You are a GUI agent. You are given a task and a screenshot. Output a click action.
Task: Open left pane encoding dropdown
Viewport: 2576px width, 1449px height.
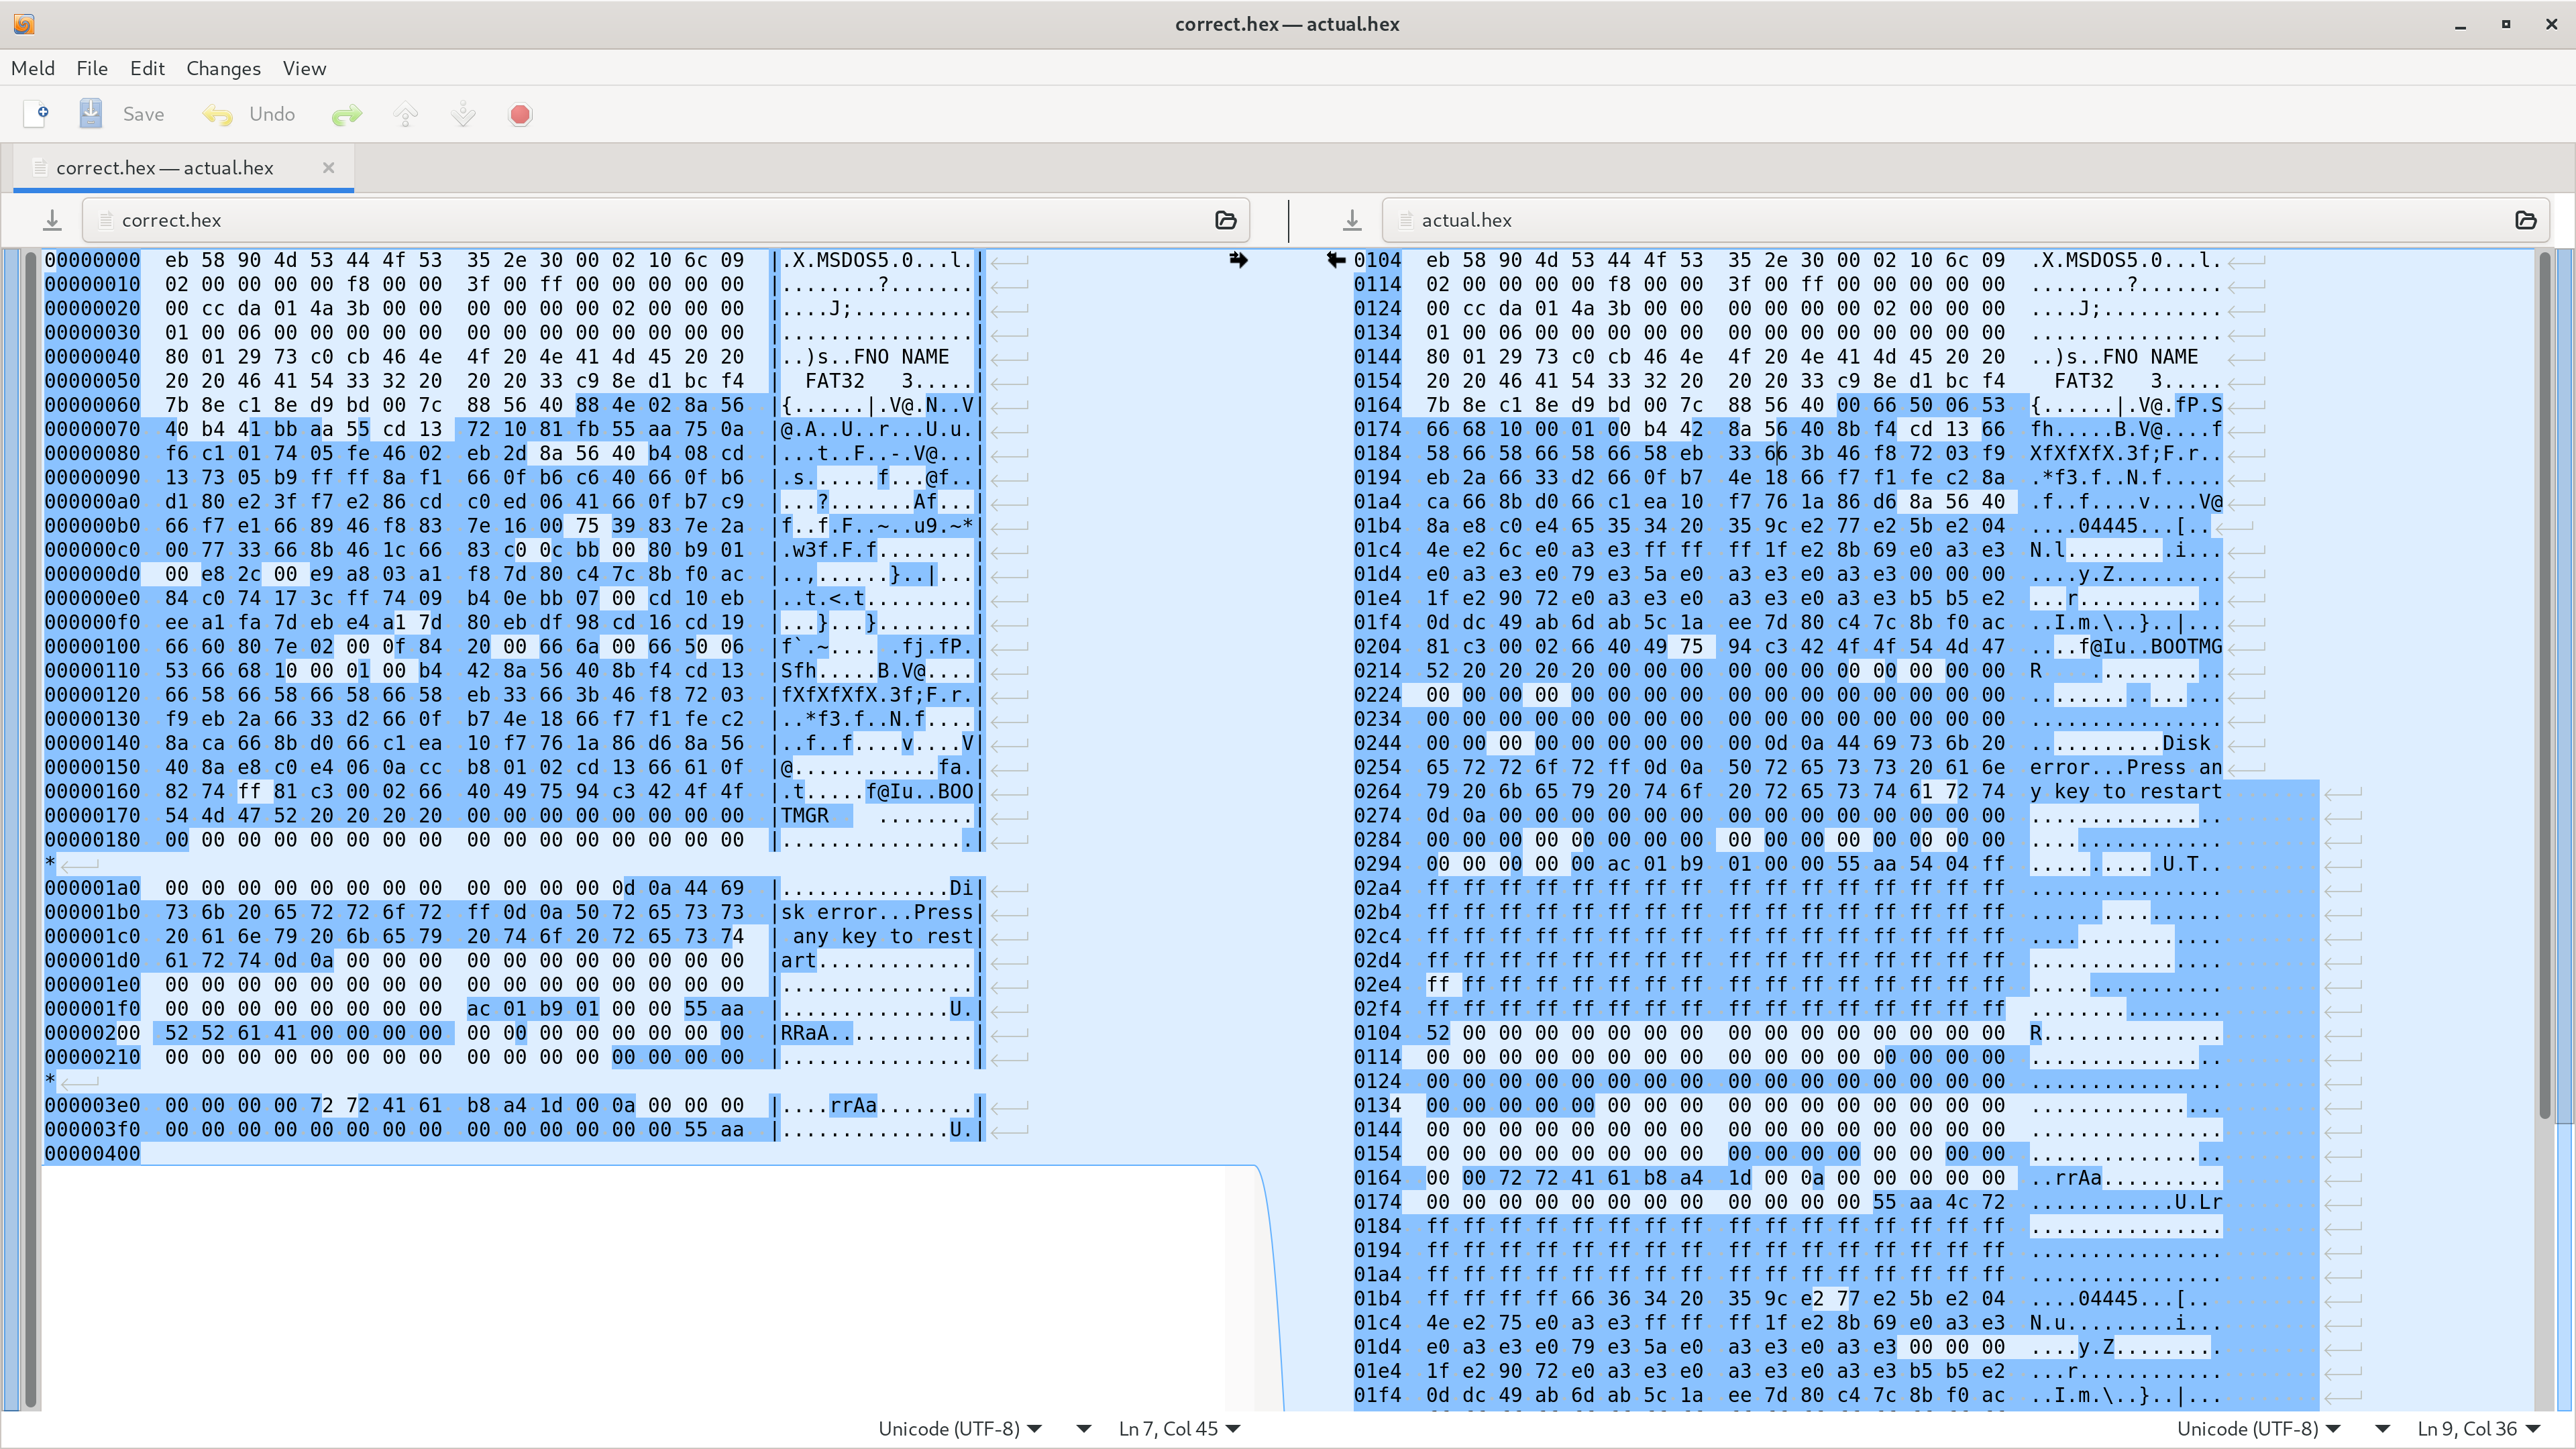(960, 1428)
